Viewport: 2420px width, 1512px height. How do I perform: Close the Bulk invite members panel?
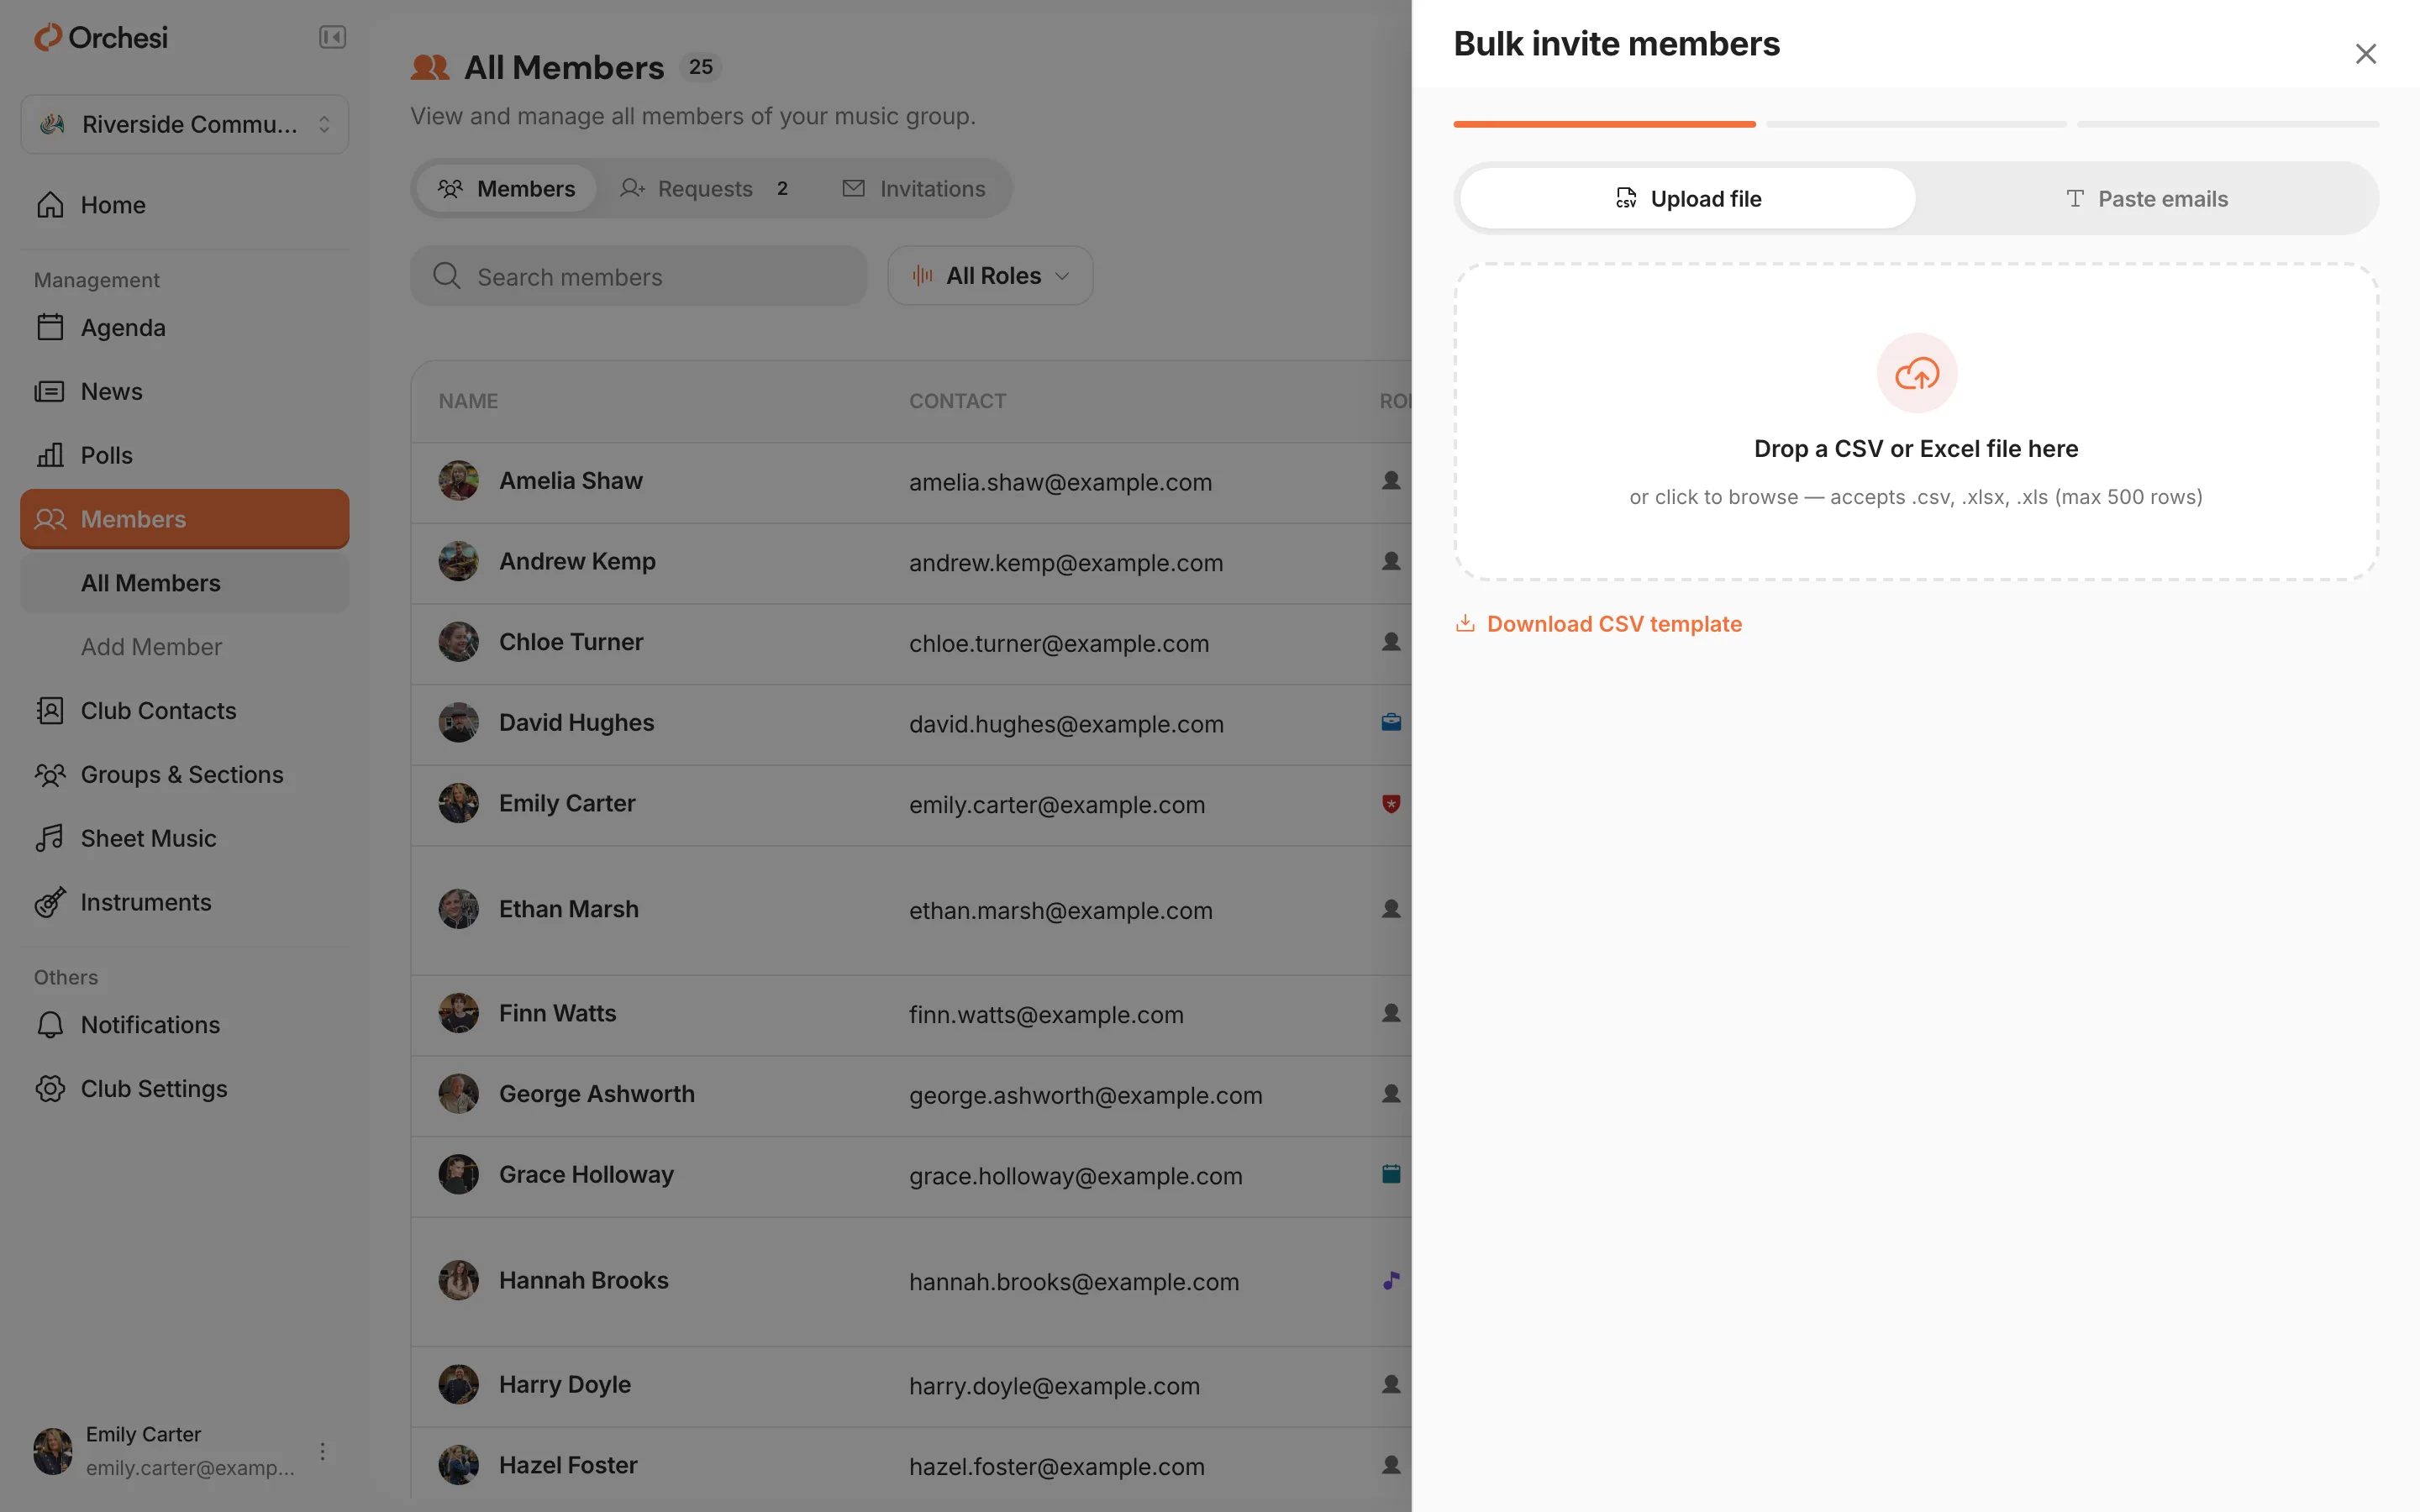[2365, 54]
